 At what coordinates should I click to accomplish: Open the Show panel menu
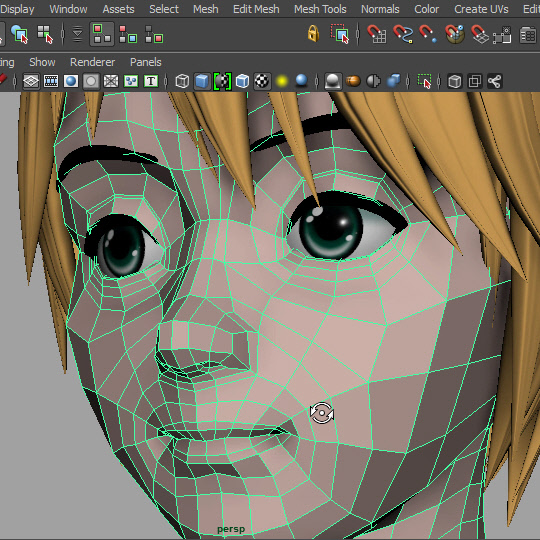pos(42,62)
